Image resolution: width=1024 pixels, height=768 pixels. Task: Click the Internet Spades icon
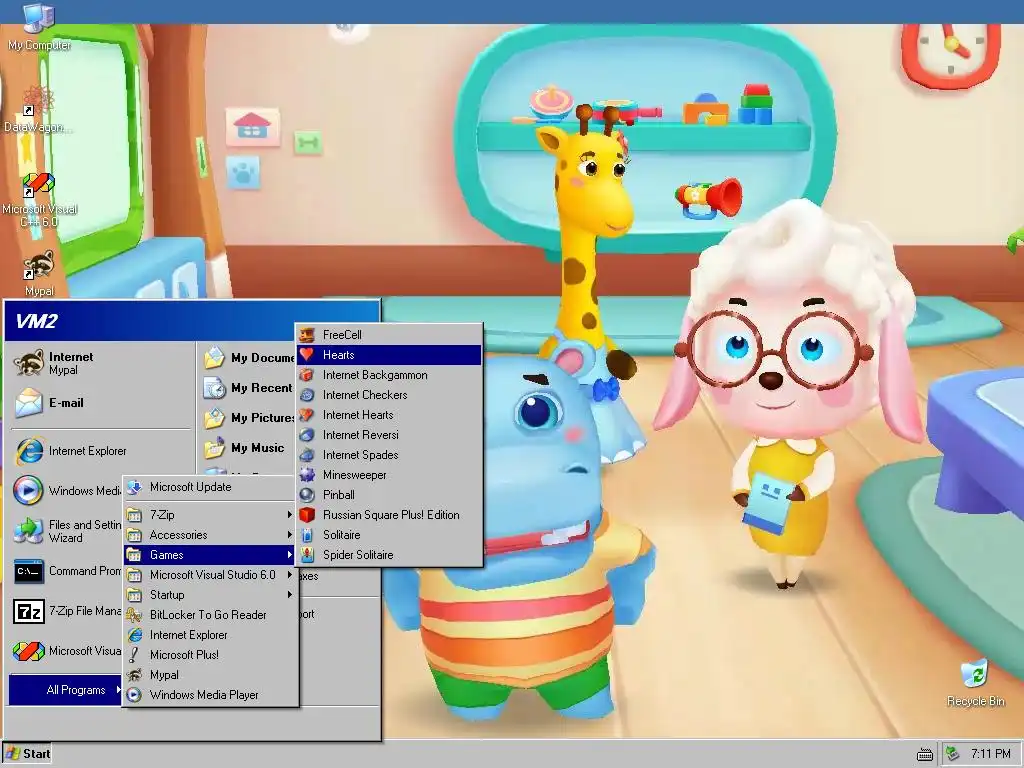click(x=308, y=455)
